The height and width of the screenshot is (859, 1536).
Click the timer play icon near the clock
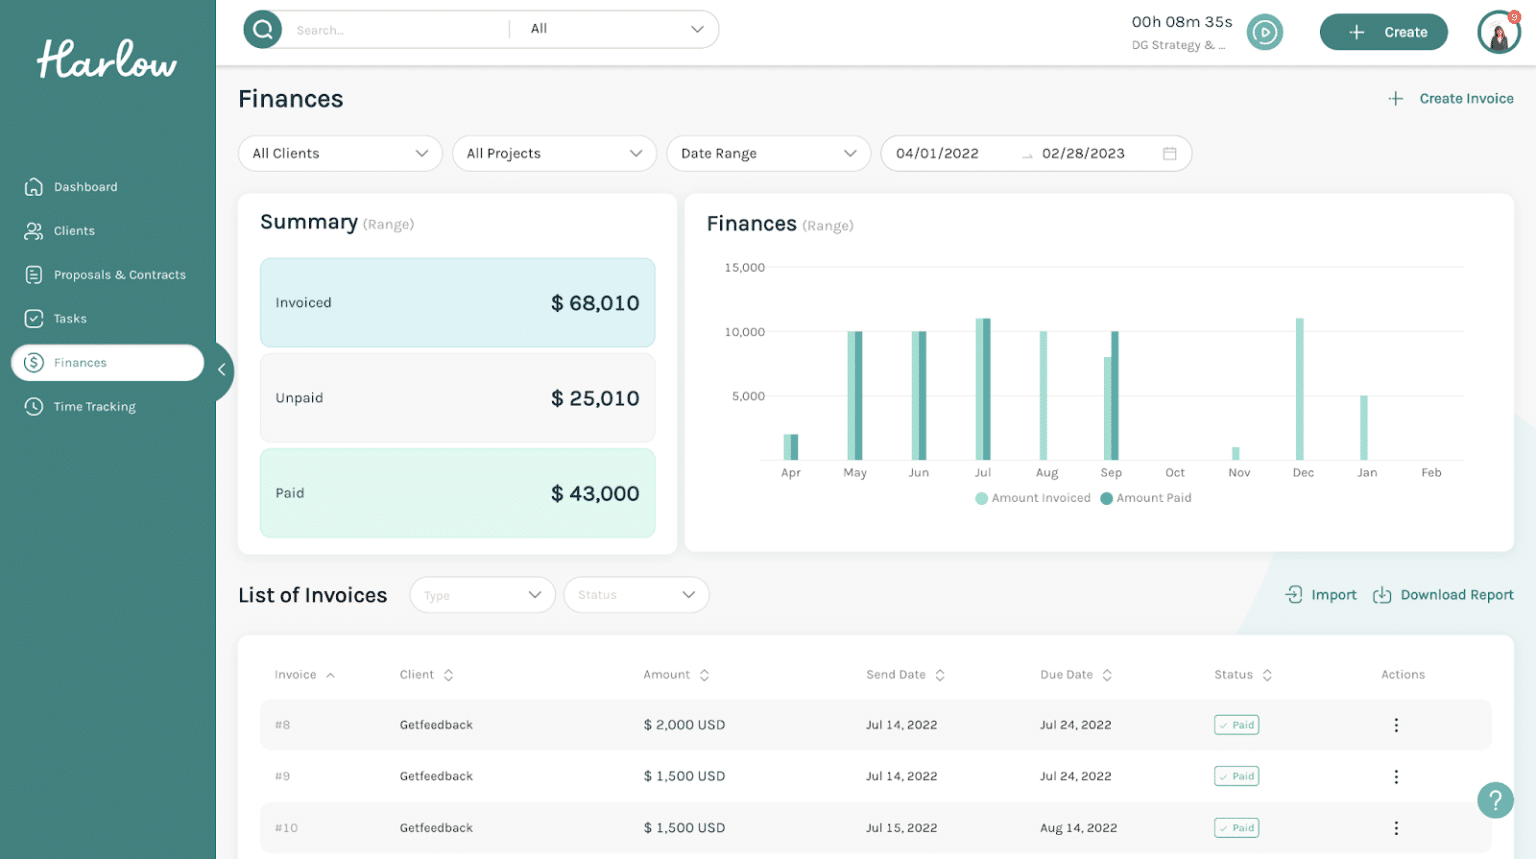1265,32
